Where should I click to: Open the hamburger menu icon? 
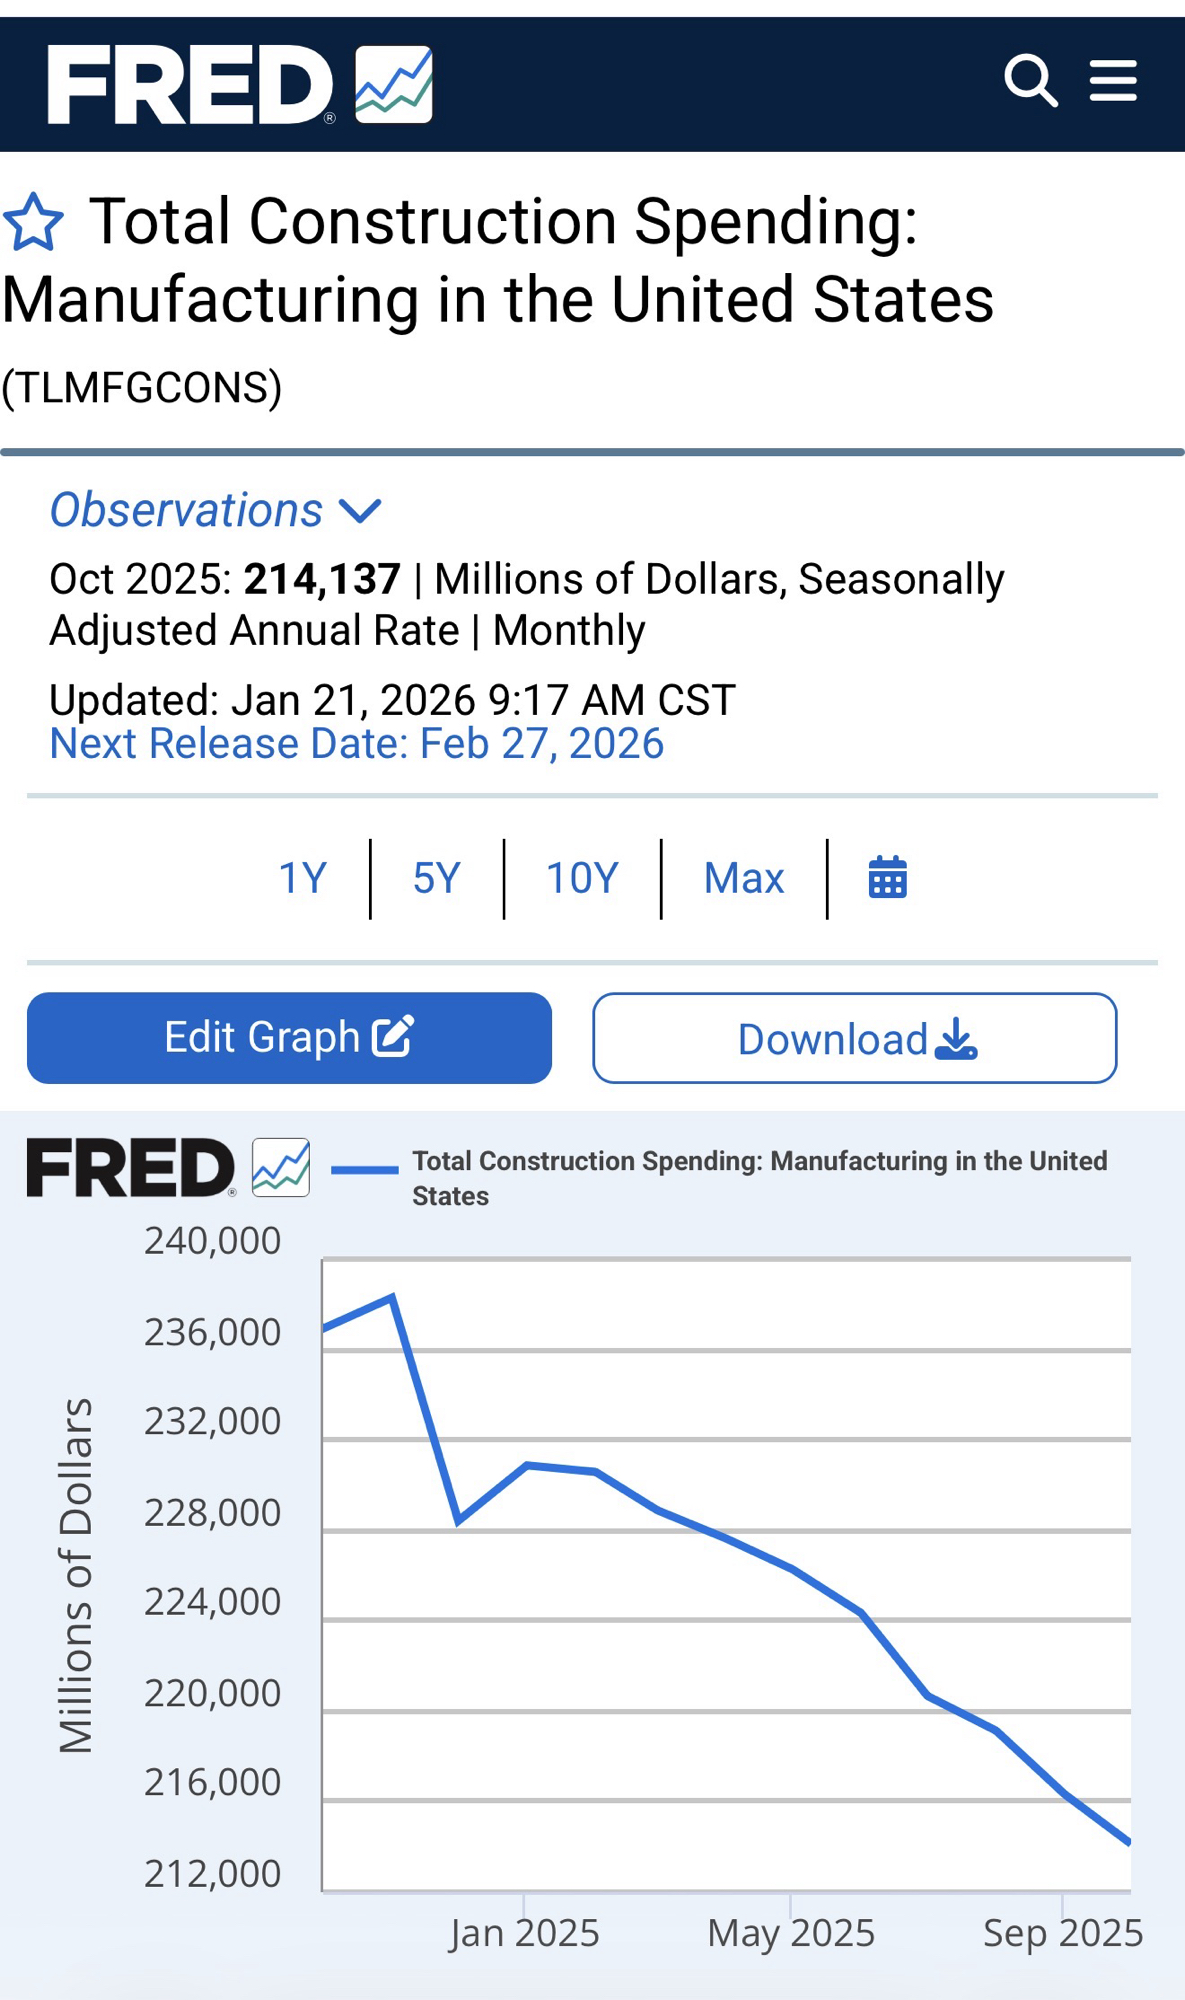[x=1113, y=81]
